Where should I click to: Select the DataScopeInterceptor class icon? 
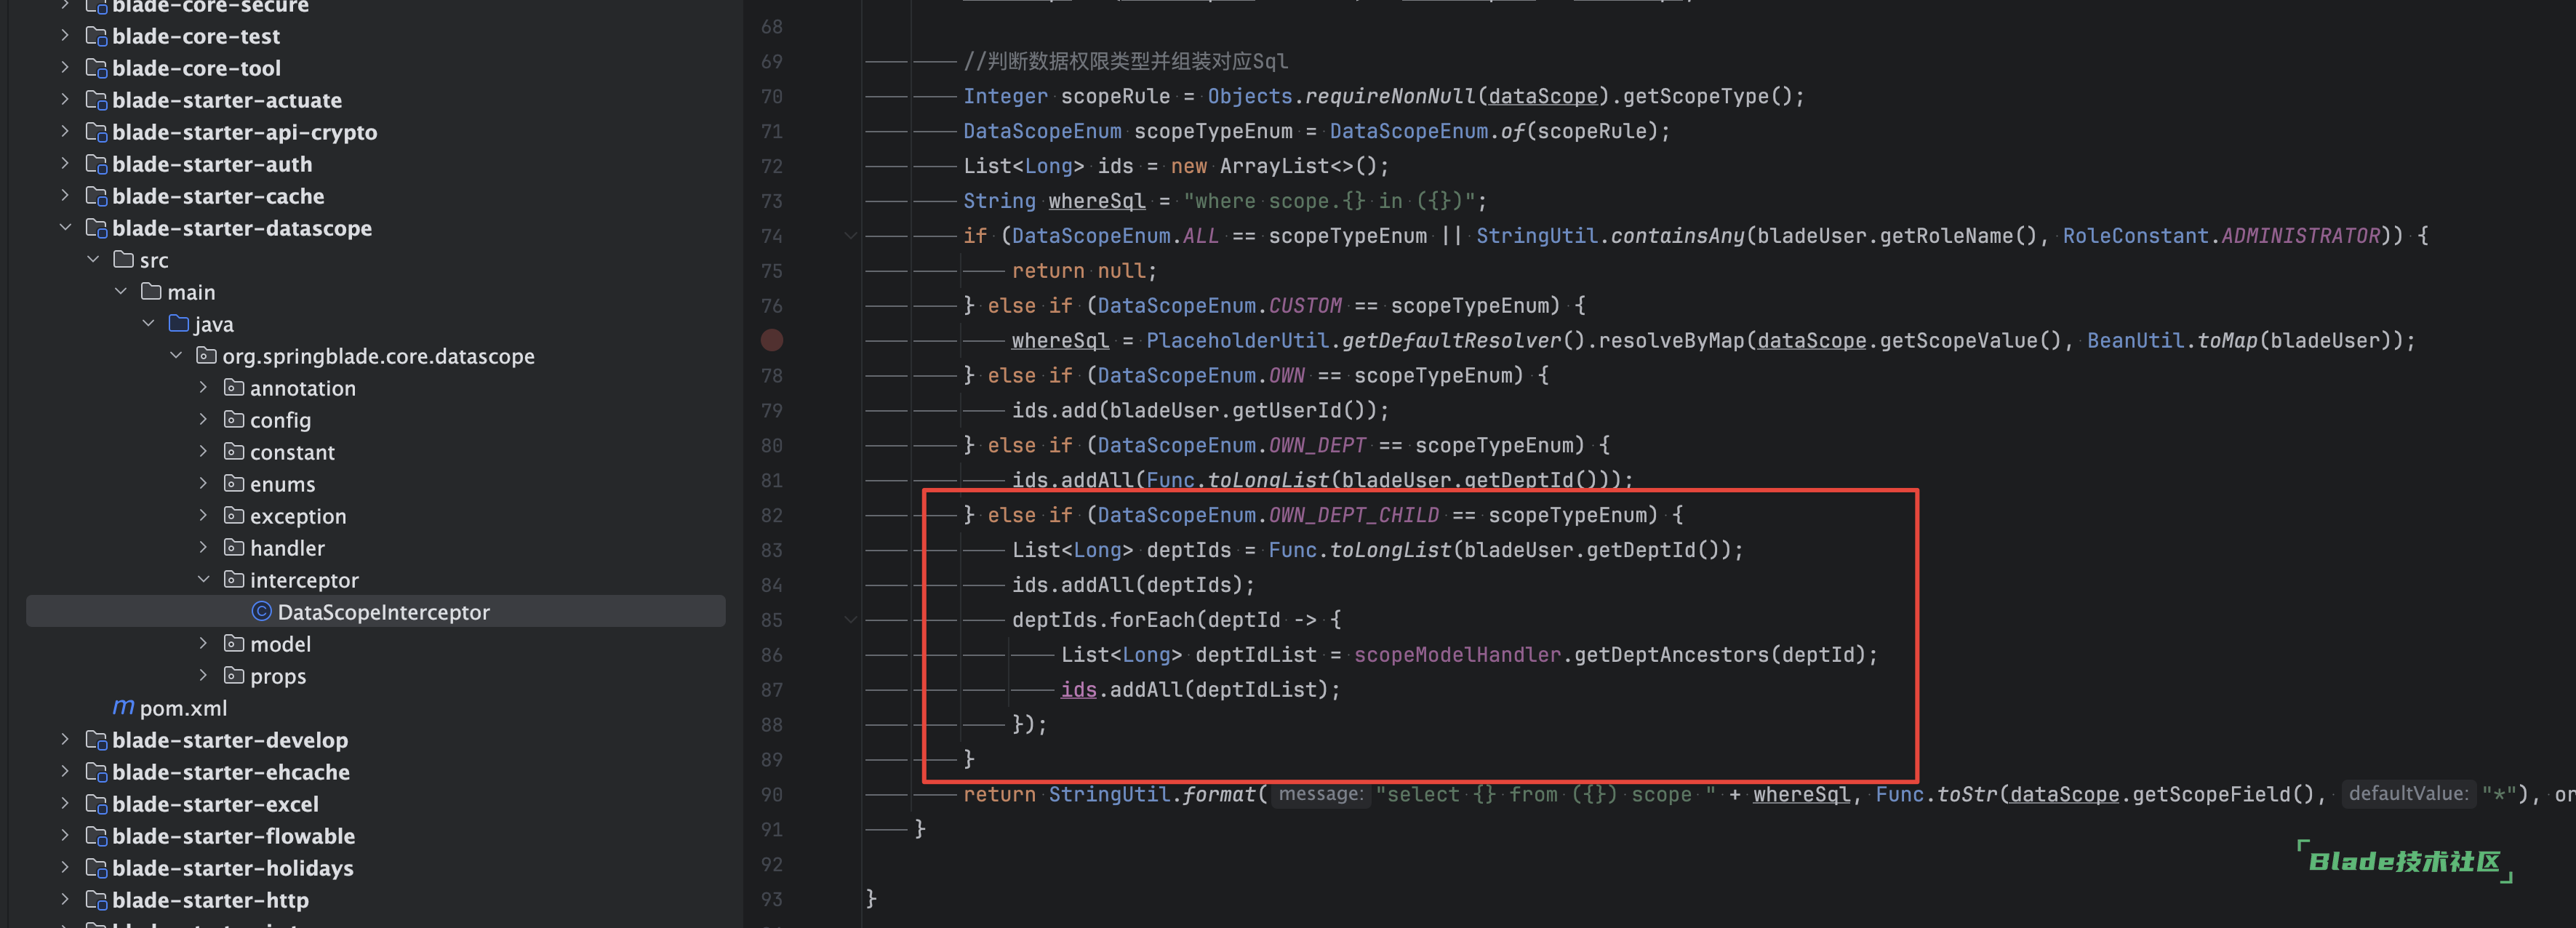click(262, 612)
